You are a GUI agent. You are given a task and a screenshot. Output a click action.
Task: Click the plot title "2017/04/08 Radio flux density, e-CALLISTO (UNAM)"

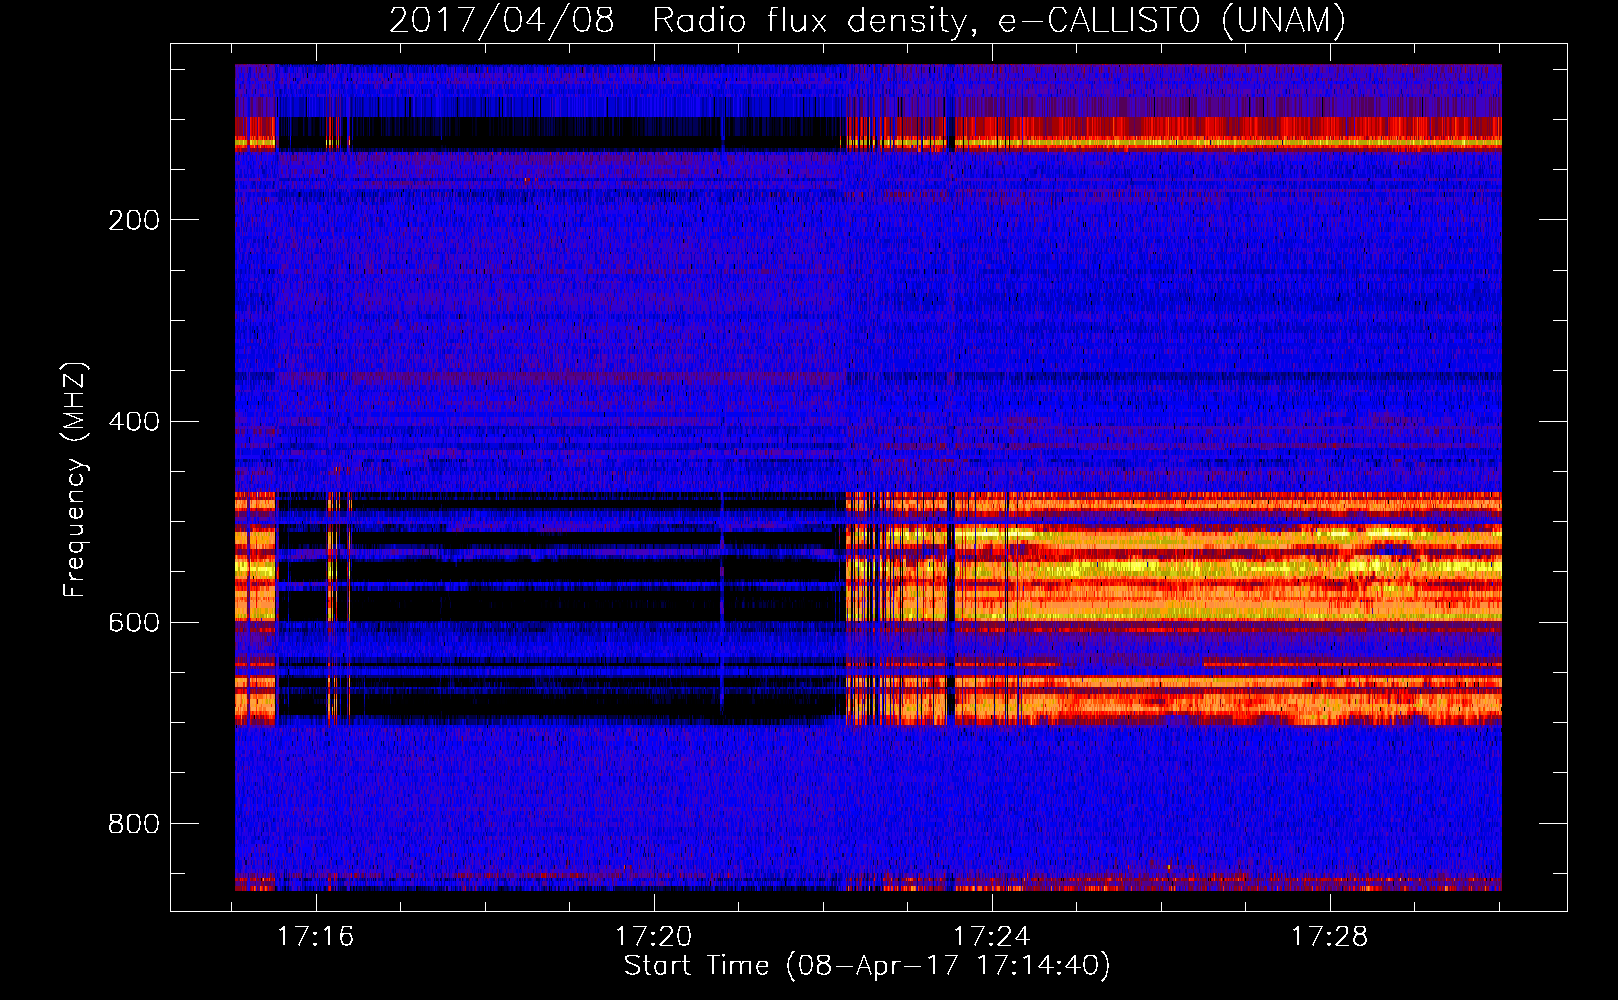[867, 20]
